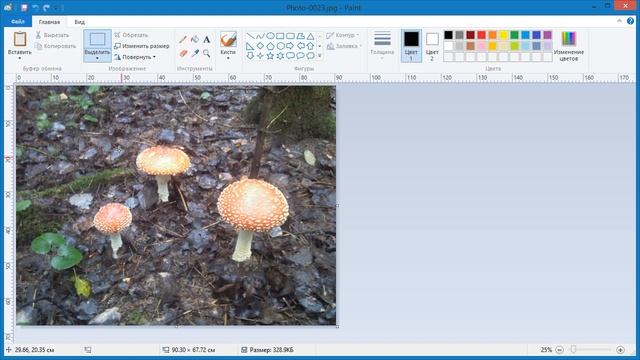Select the Text tool (letter A)

coord(207,40)
